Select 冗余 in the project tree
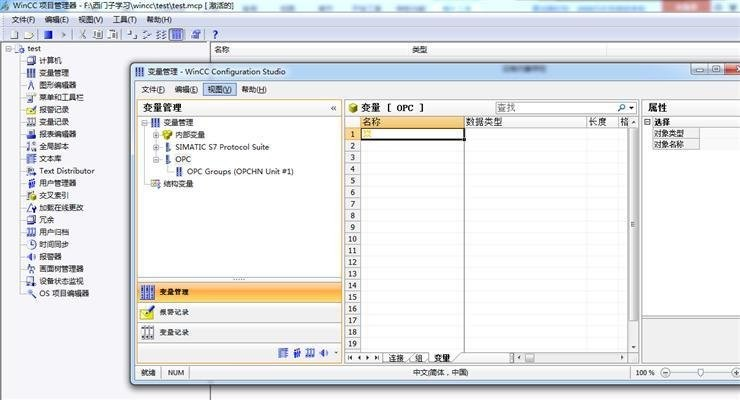This screenshot has width=740, height=400. click(x=46, y=220)
